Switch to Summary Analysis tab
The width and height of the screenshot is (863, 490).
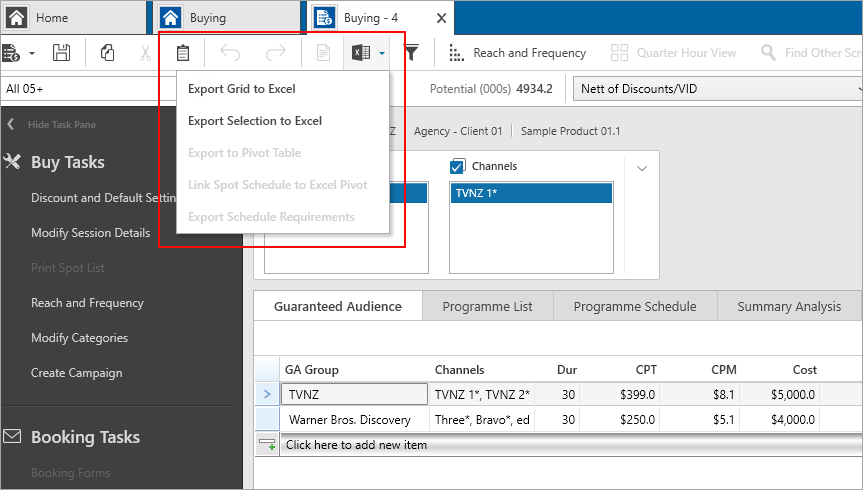(789, 306)
